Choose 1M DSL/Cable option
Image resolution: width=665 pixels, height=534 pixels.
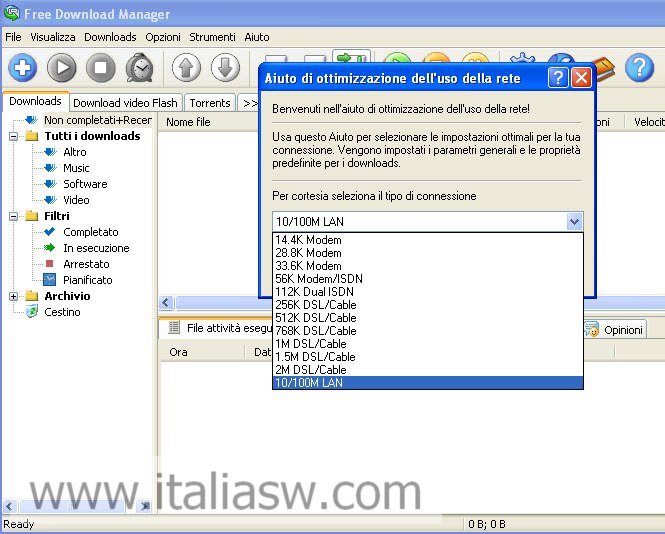(428, 344)
